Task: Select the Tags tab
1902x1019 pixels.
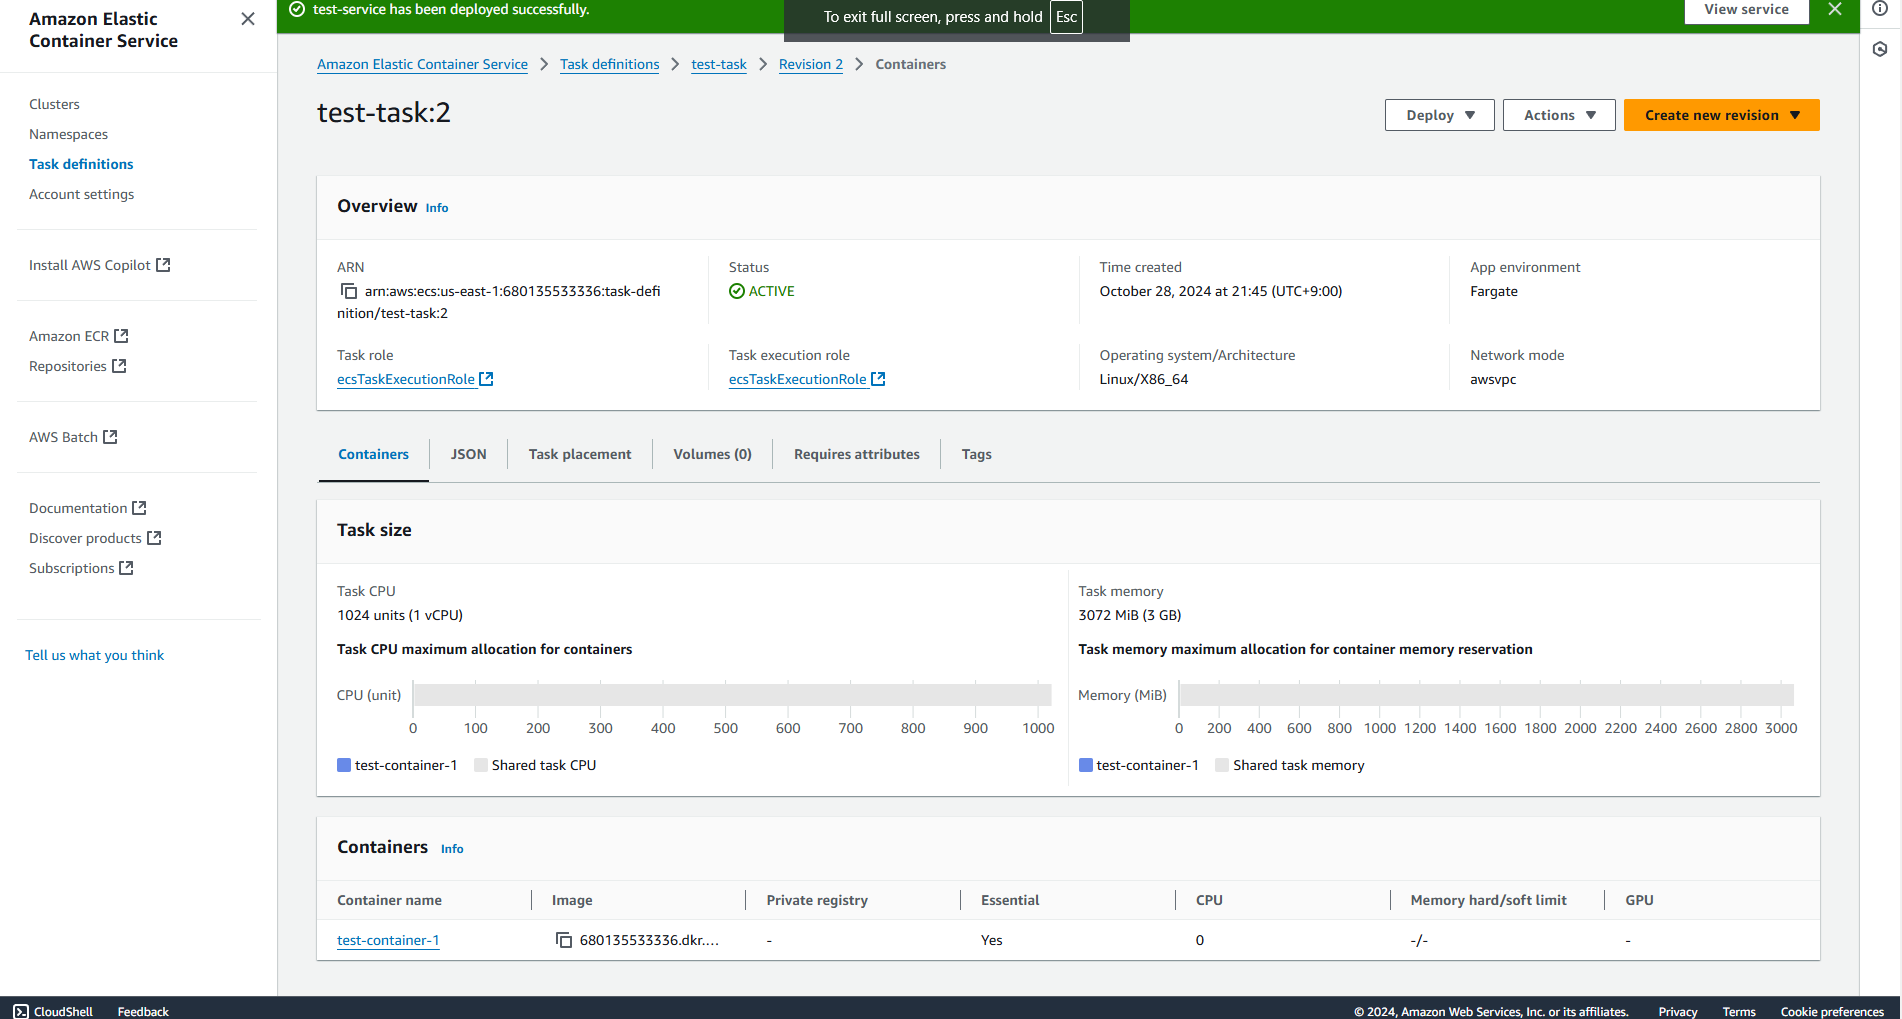Action: click(x=976, y=454)
